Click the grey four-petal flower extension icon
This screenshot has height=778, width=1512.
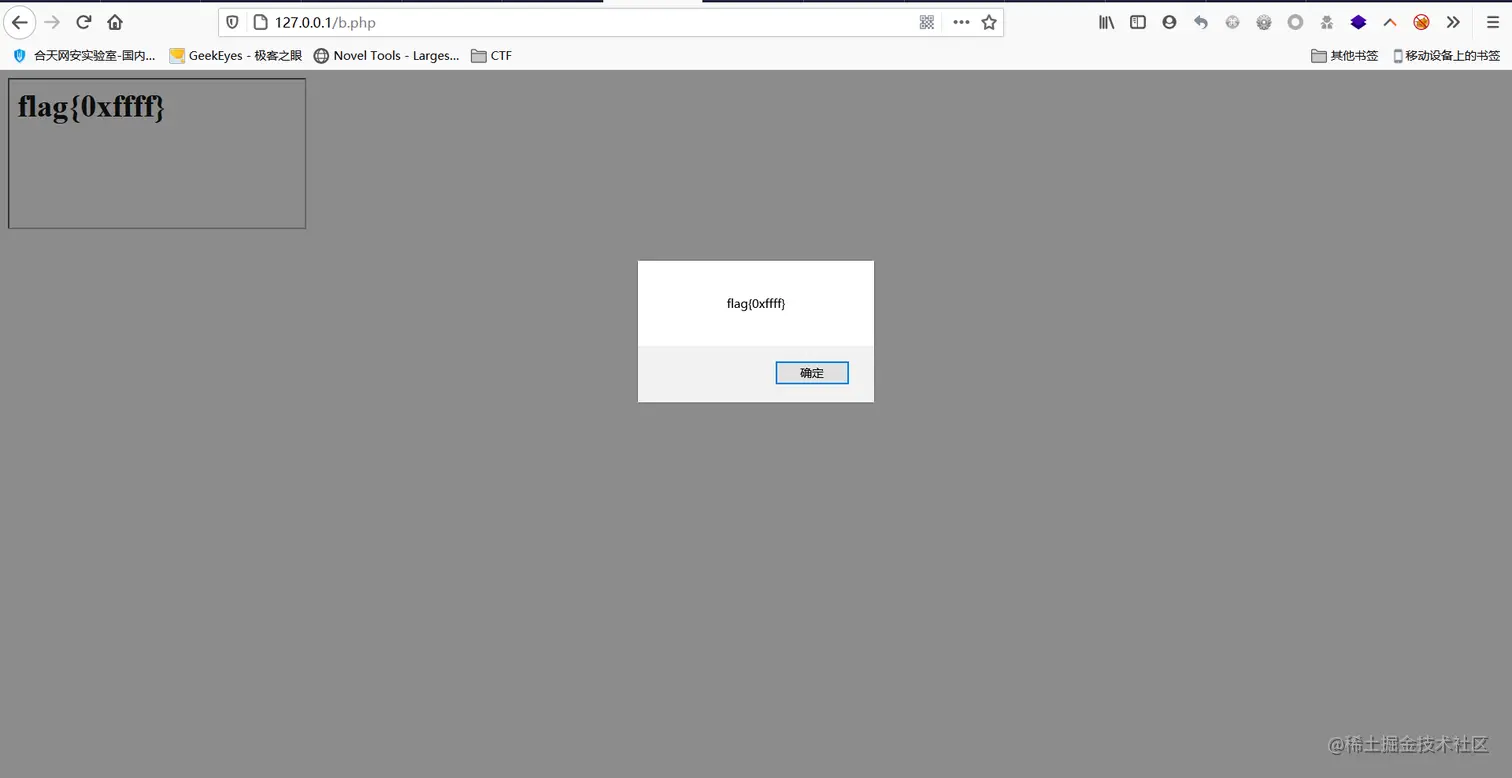1232,22
